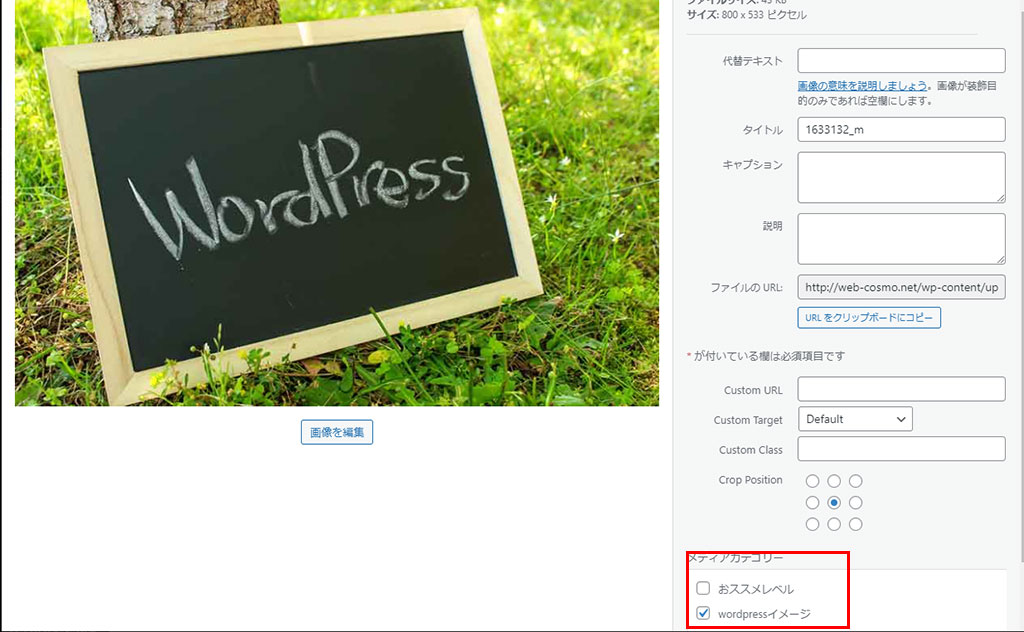This screenshot has width=1024, height=632.
Task: Enable the おススメレベル category checkbox
Action: pos(703,588)
